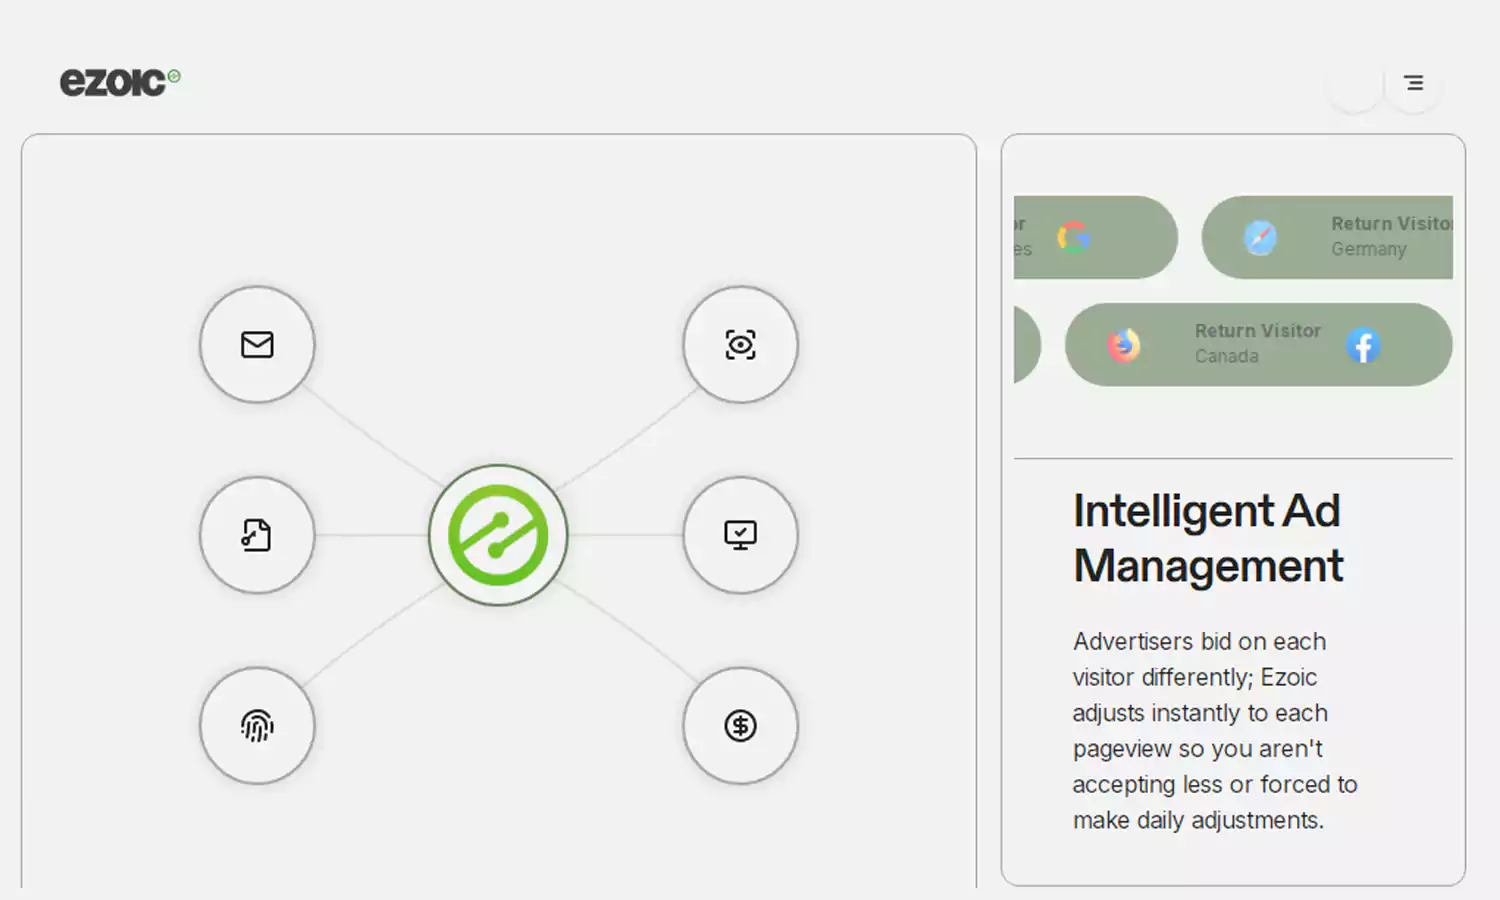Click the 'Intelligent Ad Management' heading
The image size is (1500, 900).
(1207, 538)
